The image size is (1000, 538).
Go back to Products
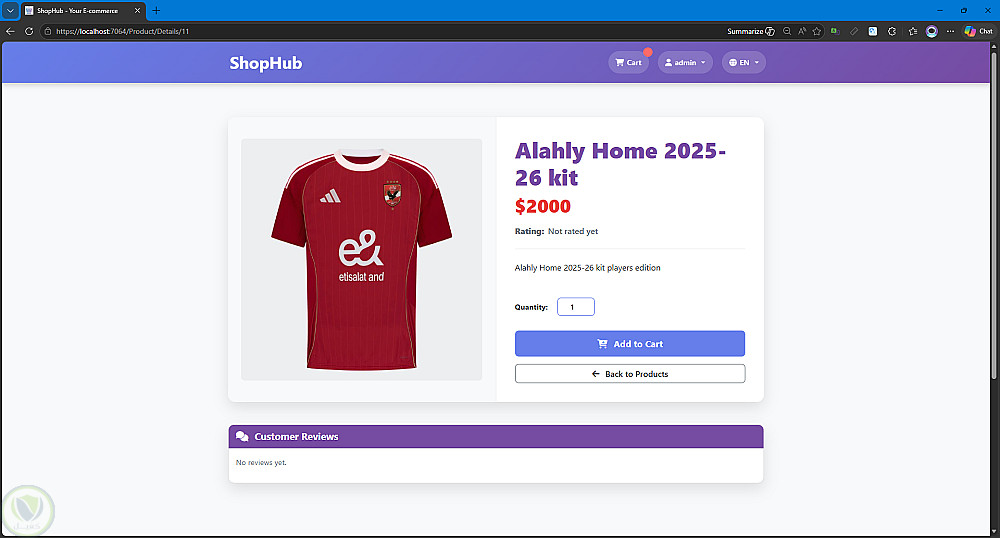pyautogui.click(x=629, y=374)
